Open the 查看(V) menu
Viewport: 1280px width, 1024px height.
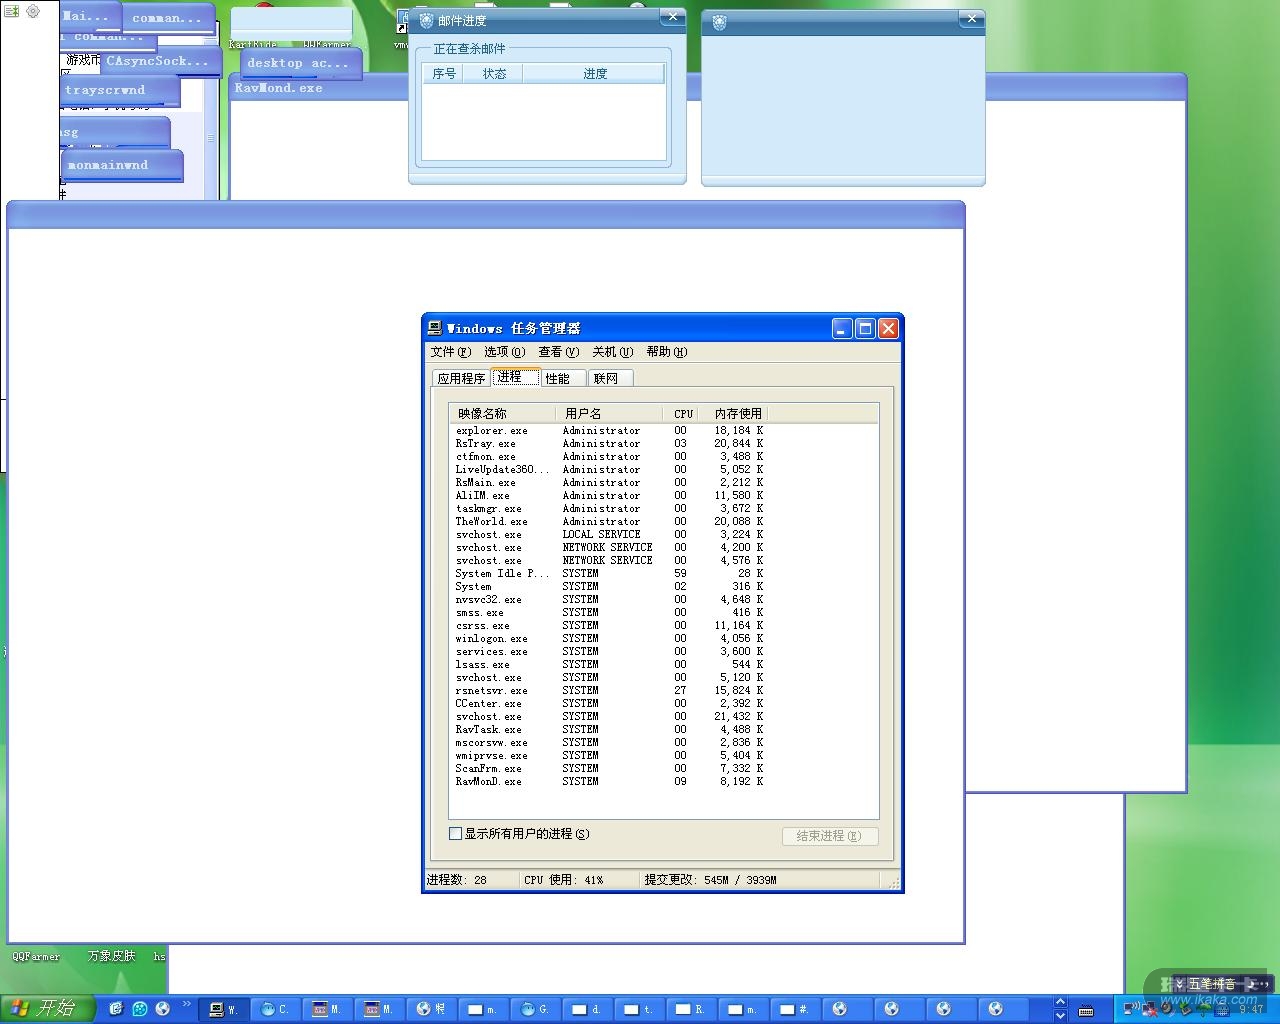point(558,352)
